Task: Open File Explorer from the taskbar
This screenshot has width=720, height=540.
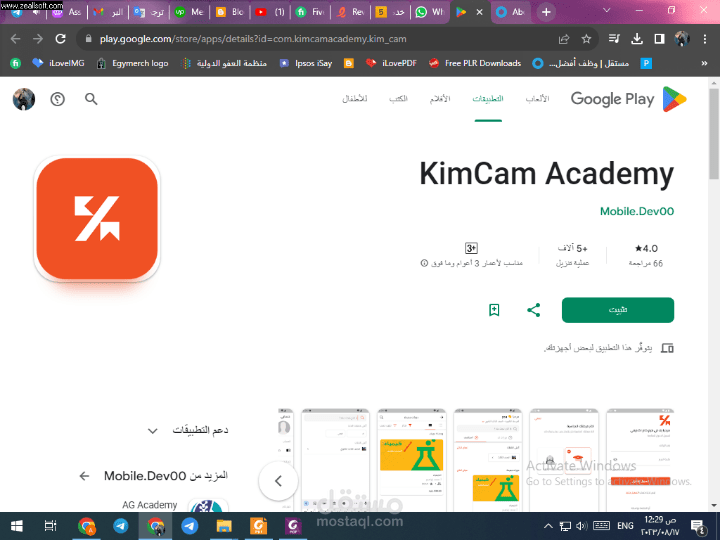Action: pyautogui.click(x=224, y=526)
